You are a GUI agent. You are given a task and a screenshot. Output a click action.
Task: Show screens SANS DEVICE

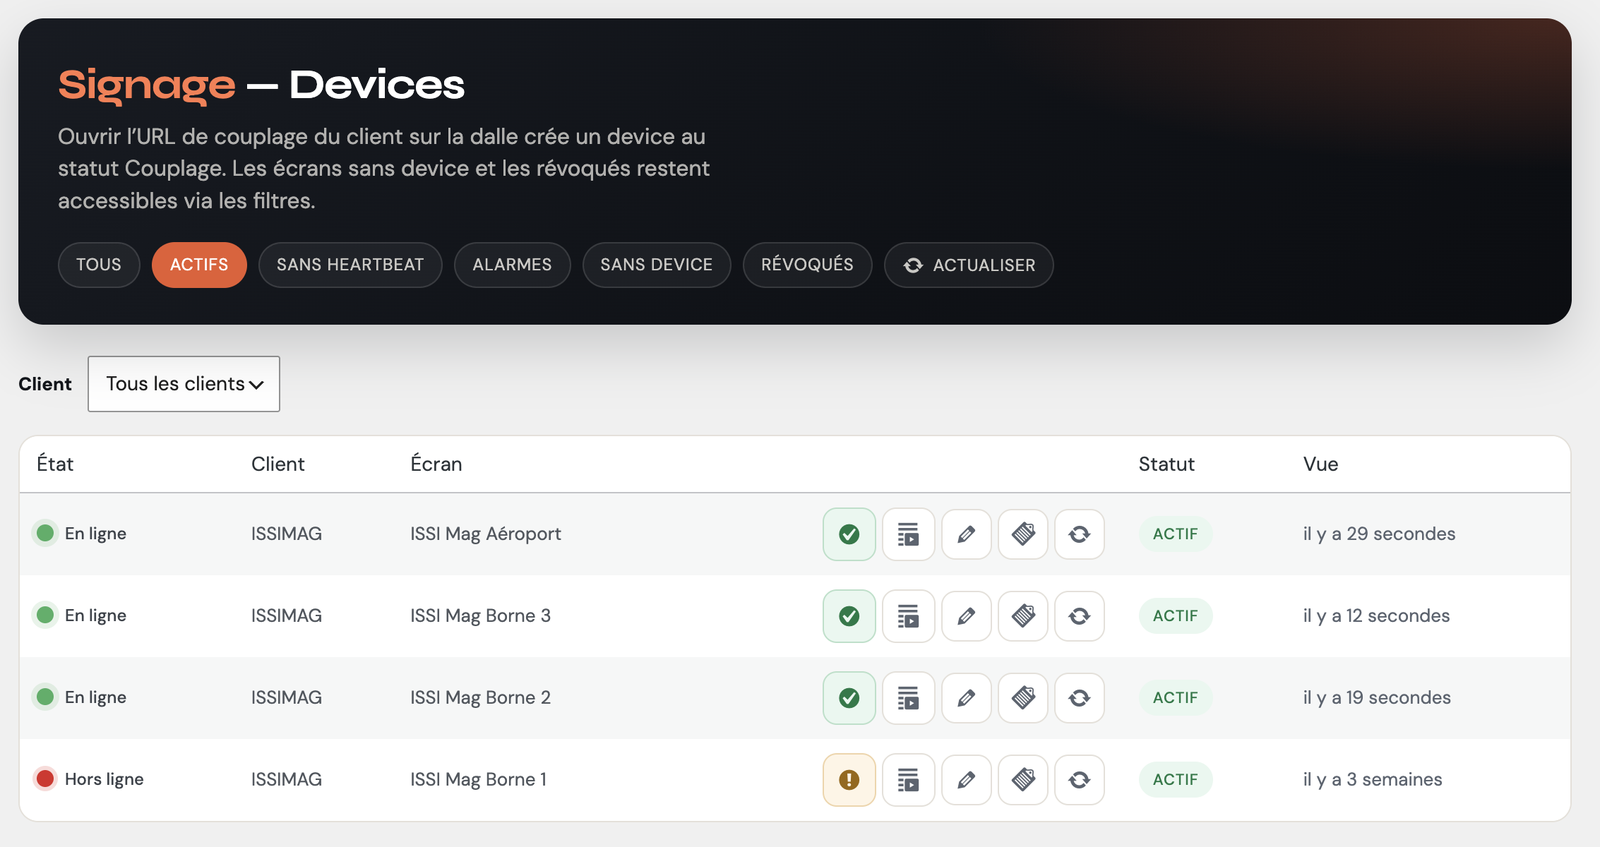pos(657,265)
